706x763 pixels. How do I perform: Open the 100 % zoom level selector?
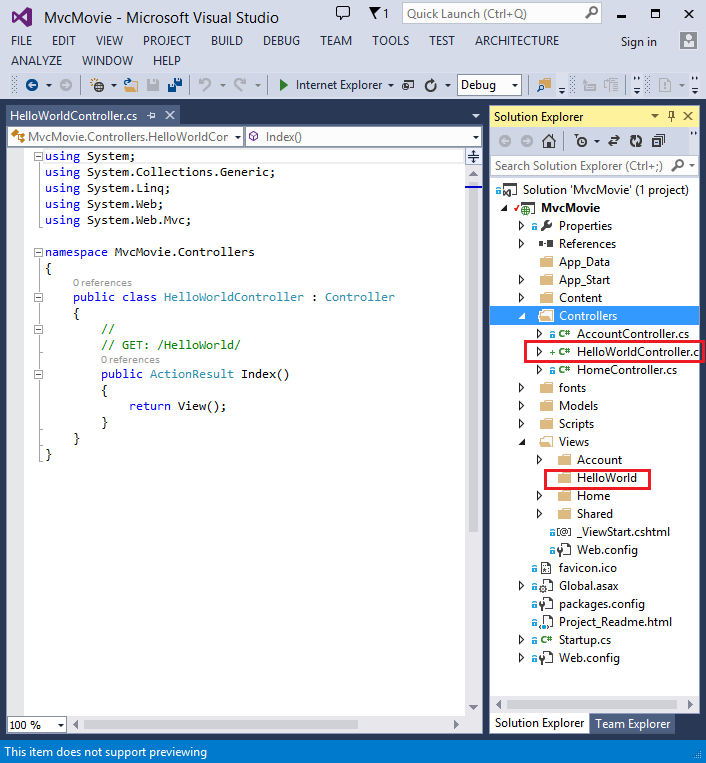click(x=36, y=725)
